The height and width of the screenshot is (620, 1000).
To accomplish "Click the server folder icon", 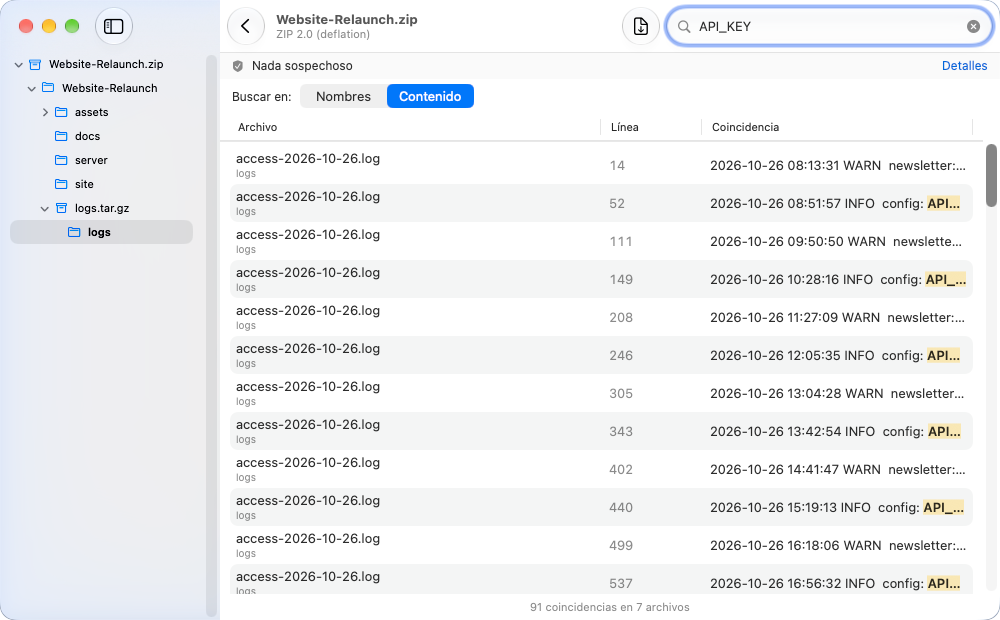I will (x=61, y=160).
